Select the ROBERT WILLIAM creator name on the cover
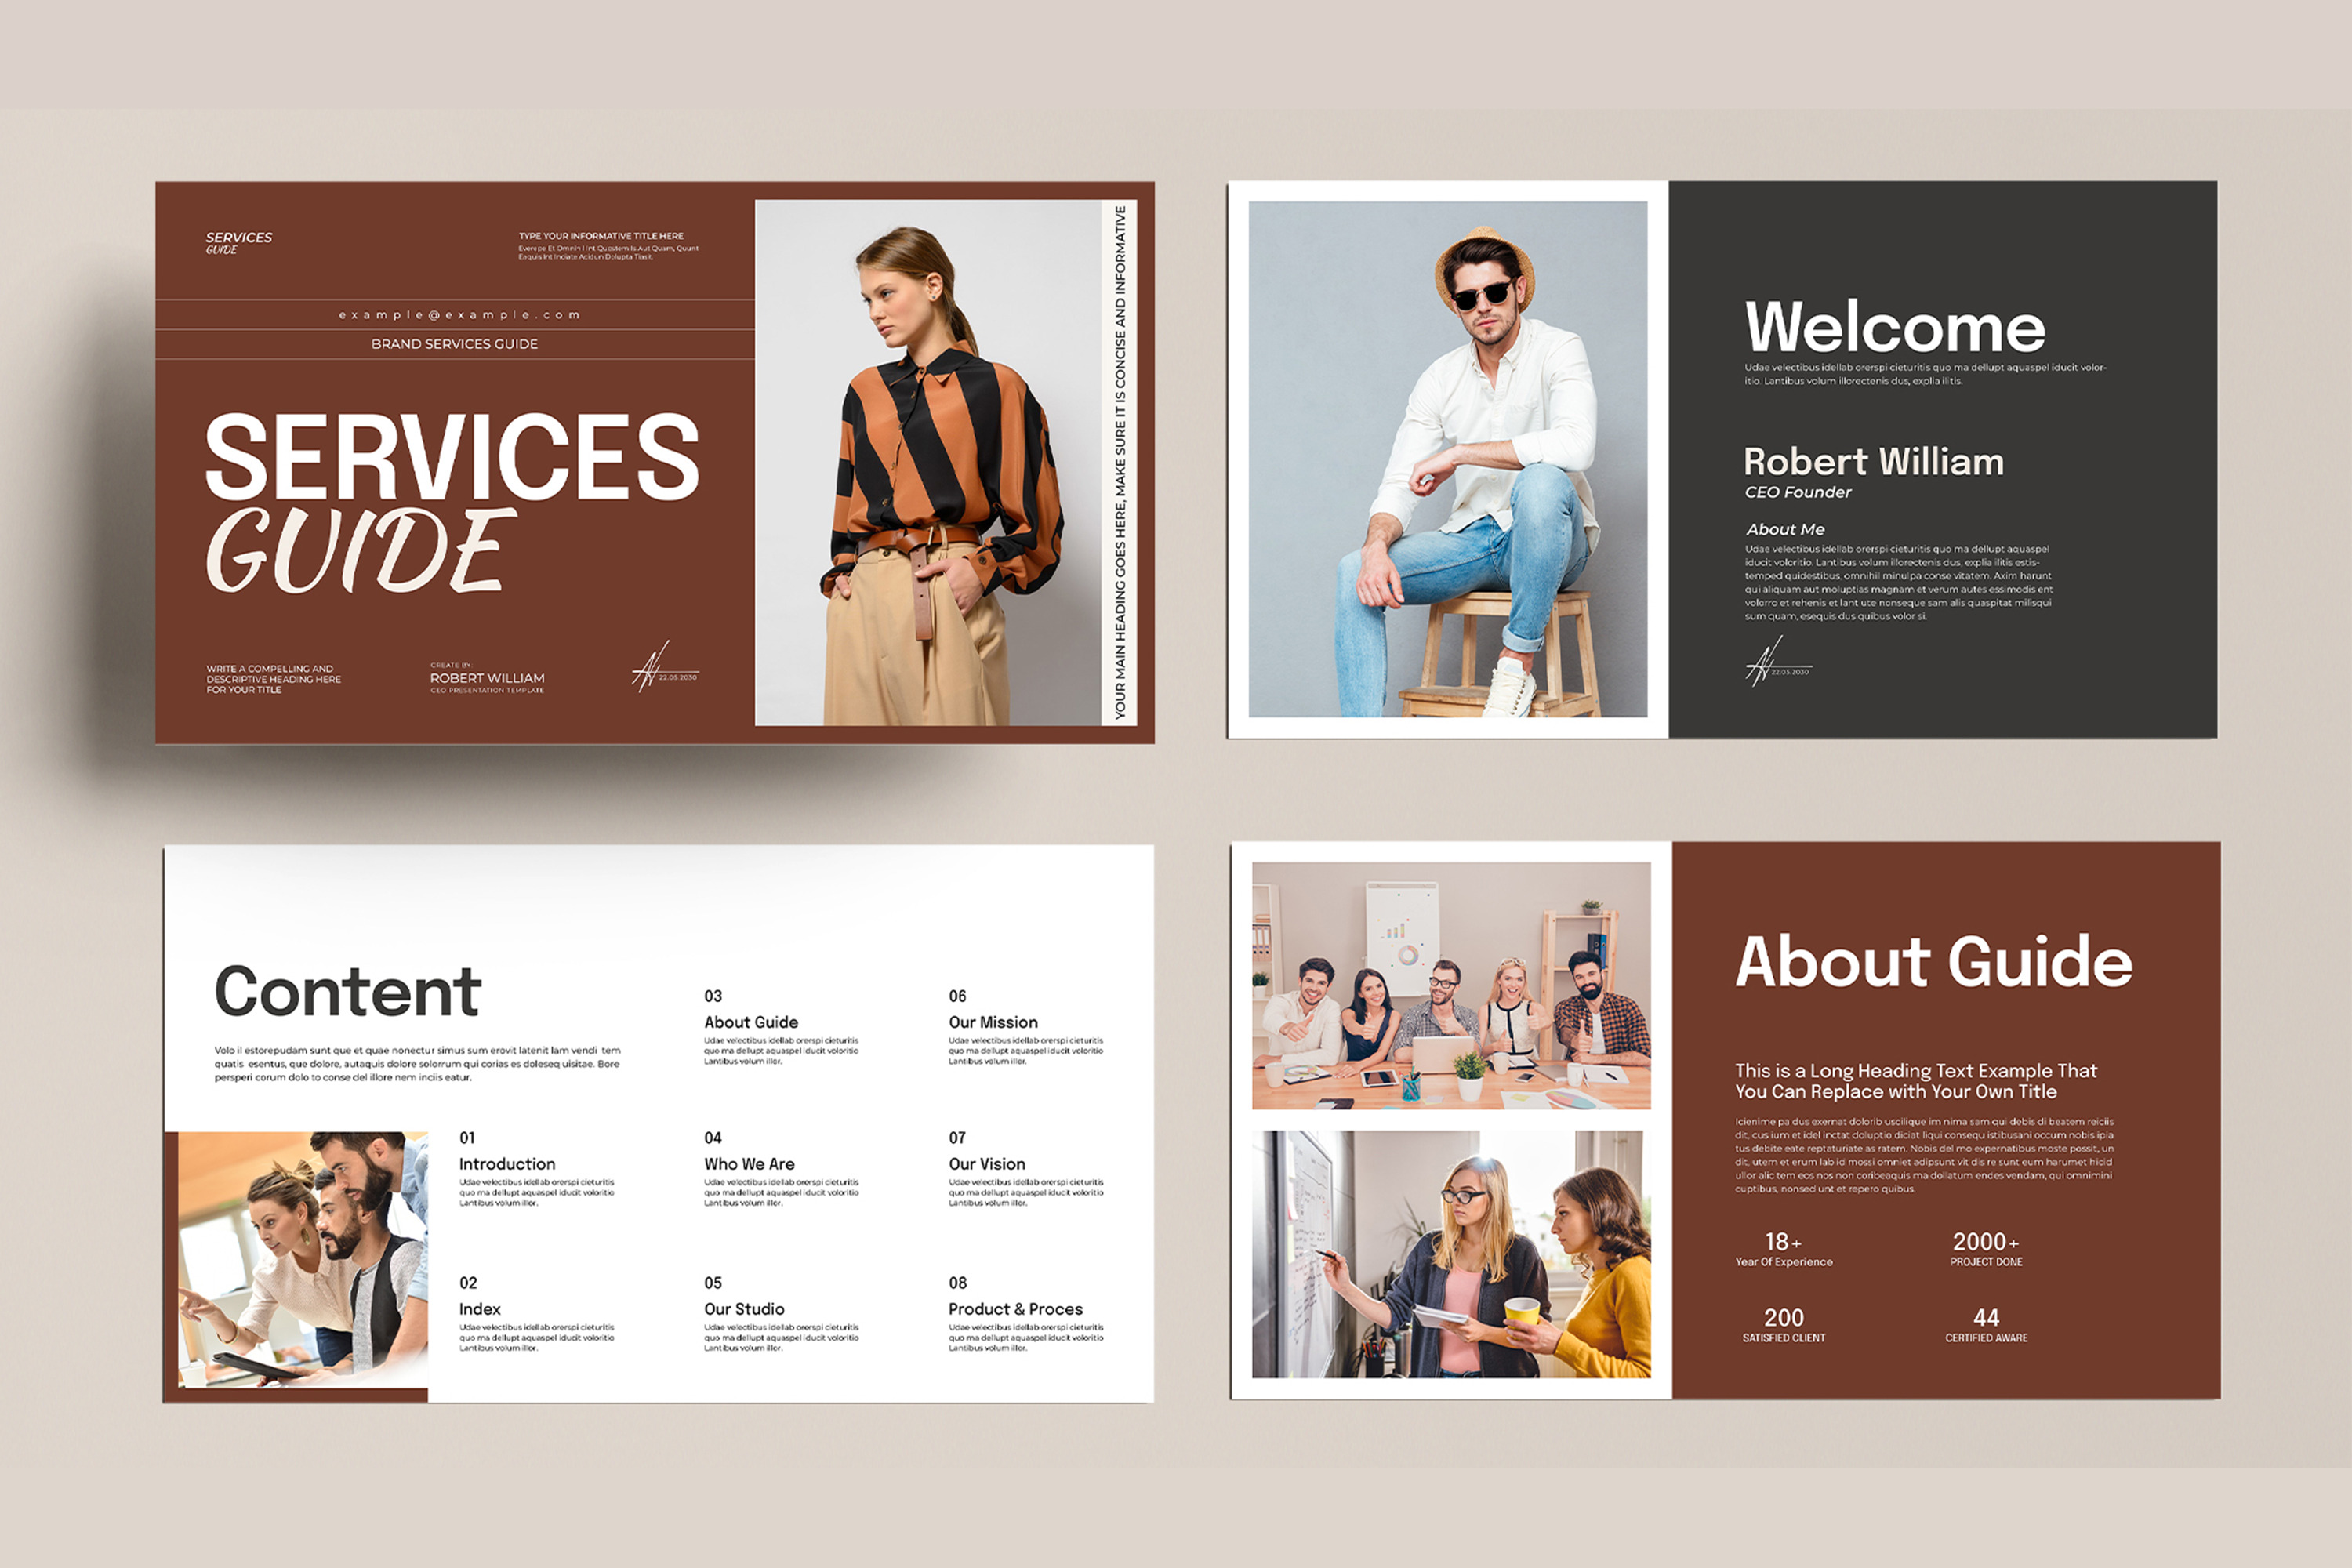 [x=487, y=678]
